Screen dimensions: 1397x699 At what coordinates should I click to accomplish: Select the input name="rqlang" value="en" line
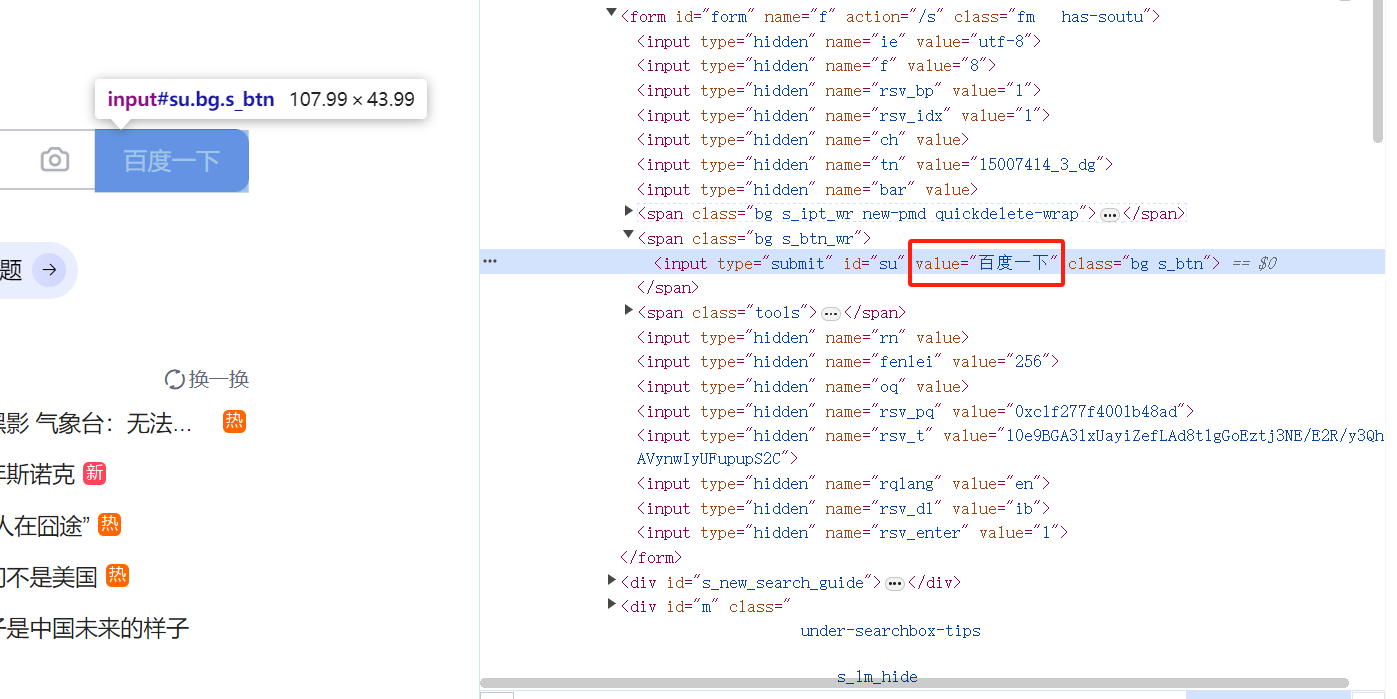point(843,484)
